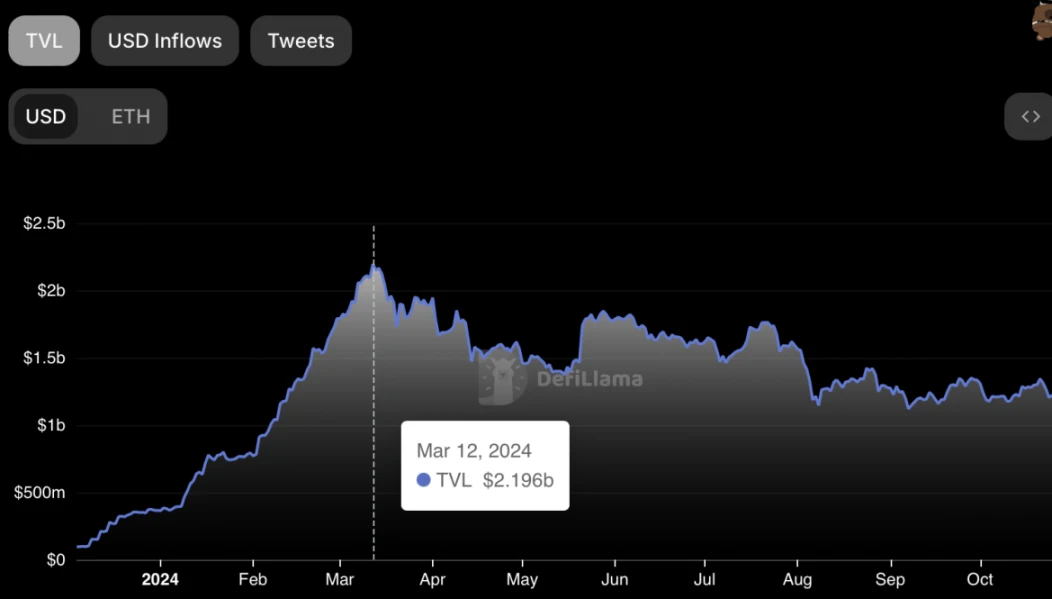Click the $2.196b TVL value
This screenshot has height=599, width=1052.
(518, 480)
